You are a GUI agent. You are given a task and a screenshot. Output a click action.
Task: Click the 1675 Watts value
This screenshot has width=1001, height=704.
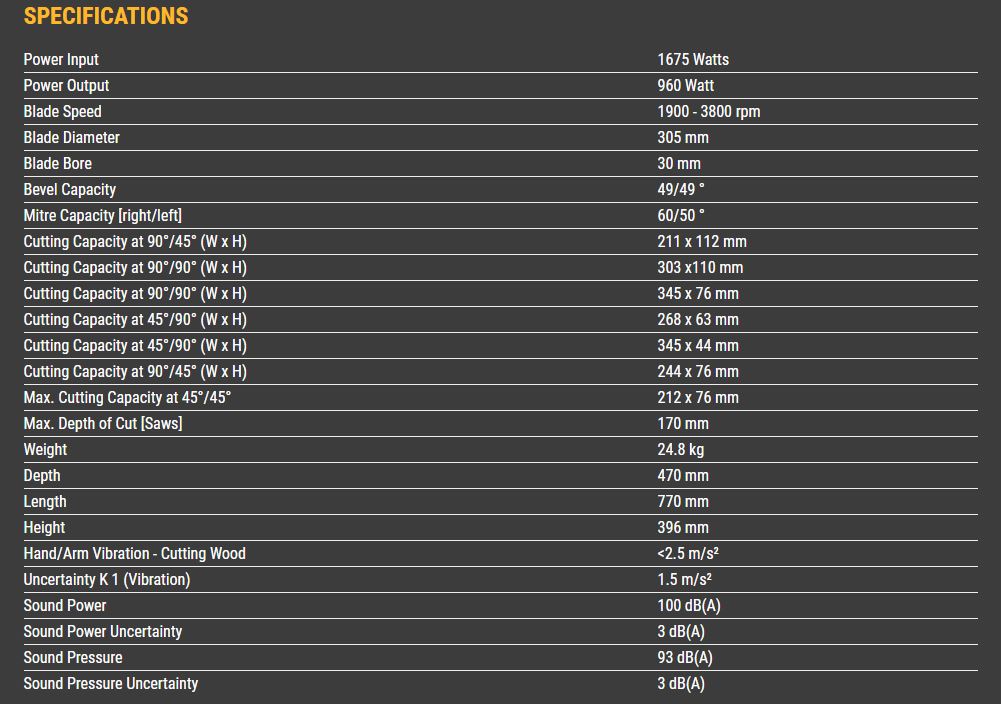pyautogui.click(x=693, y=60)
